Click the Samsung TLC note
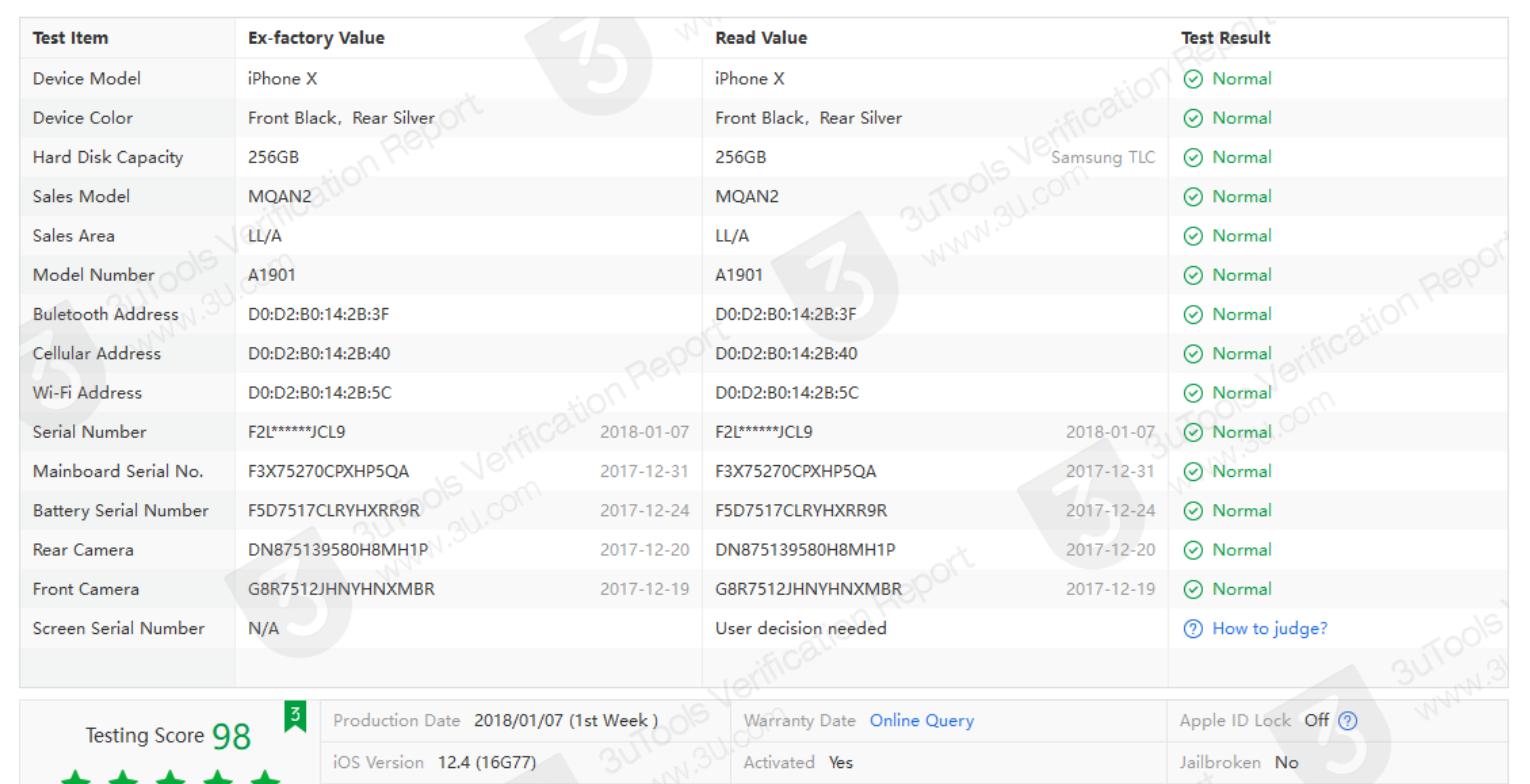 [x=1103, y=157]
